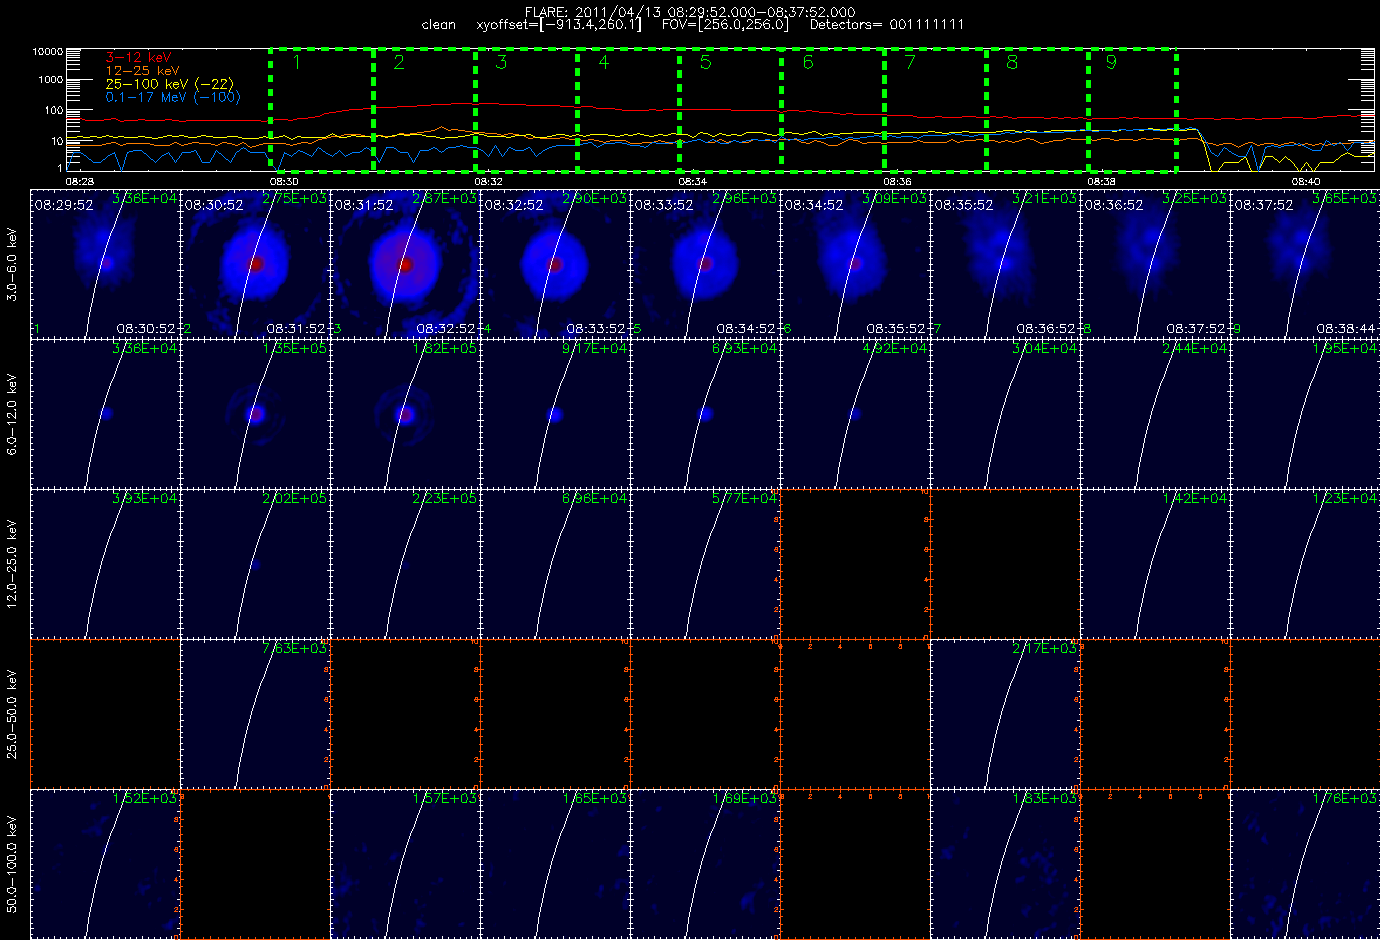Open the 25.0-50.0 keV image labeled 2.17E+03
This screenshot has width=1380, height=940.
pos(1005,714)
